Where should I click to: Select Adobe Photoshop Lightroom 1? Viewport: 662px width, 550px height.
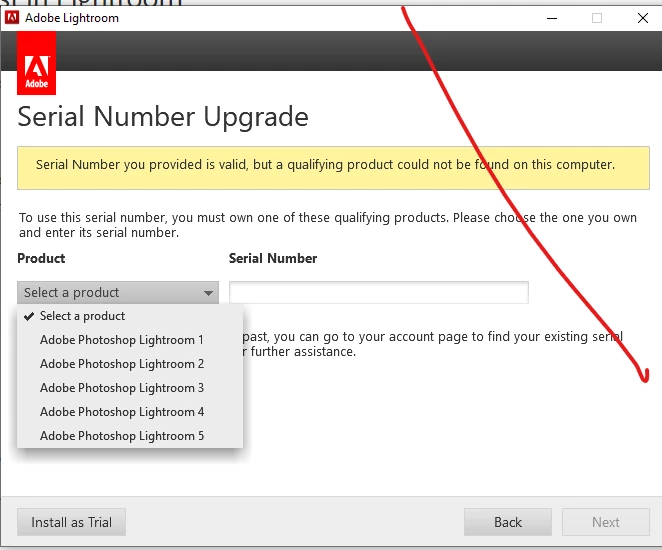point(130,340)
